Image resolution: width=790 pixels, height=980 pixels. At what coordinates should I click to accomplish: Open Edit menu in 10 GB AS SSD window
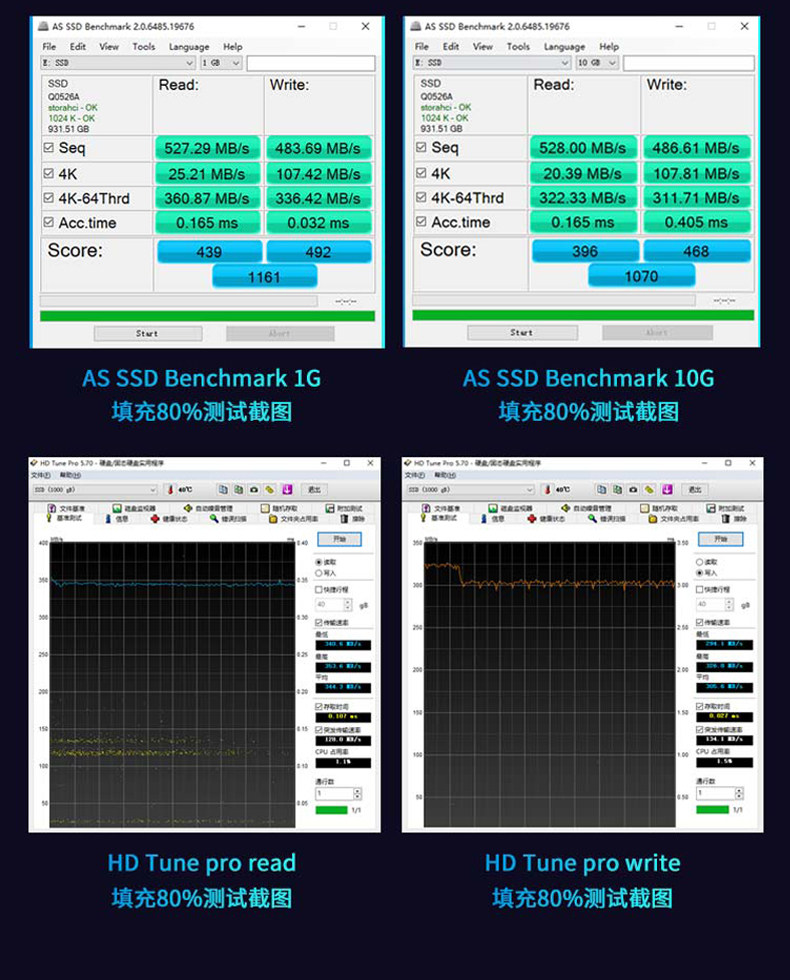coord(451,46)
